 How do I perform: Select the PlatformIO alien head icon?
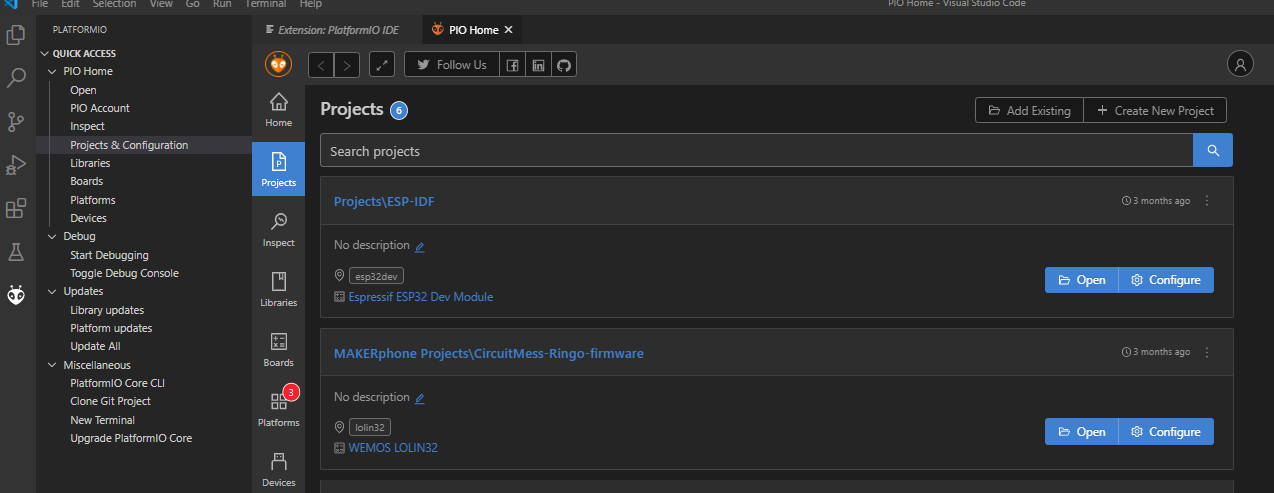click(16, 295)
